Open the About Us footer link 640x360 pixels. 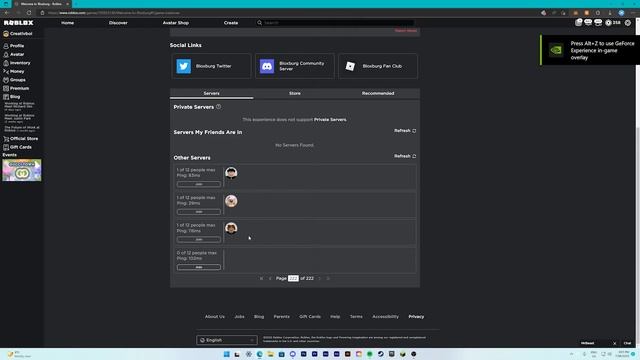click(x=215, y=317)
